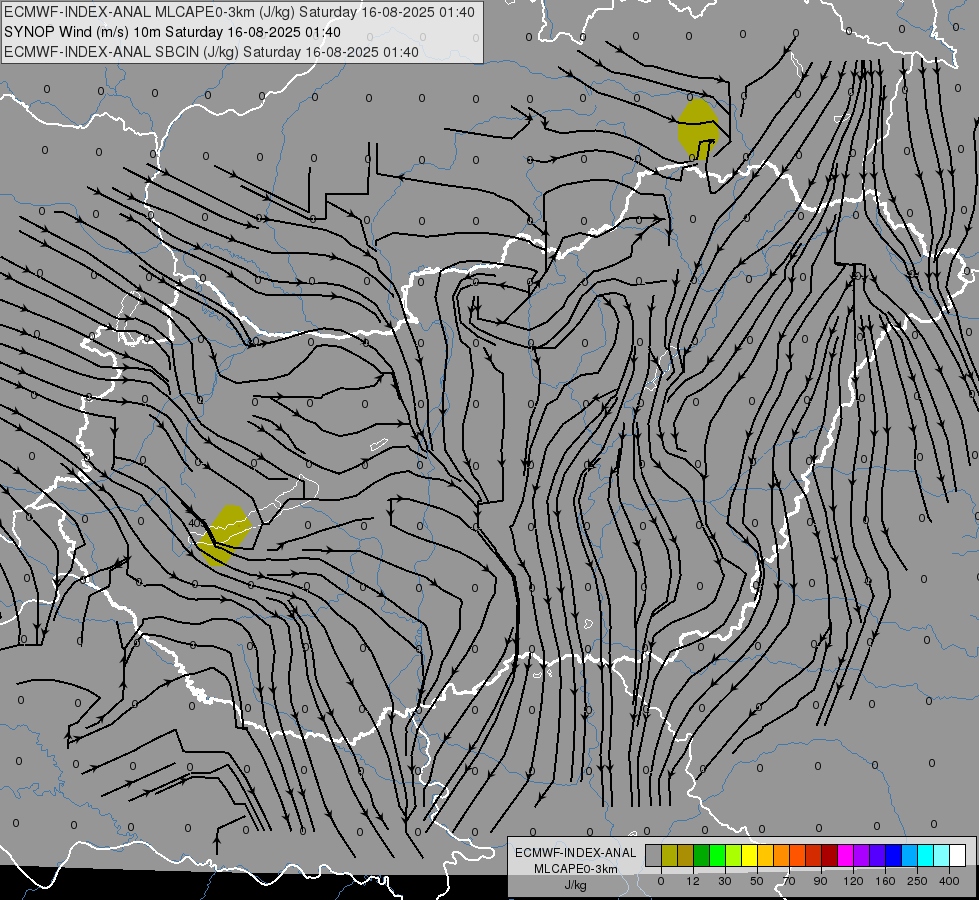Click the magenta legend swatch
Viewport: 979px width, 900px height.
tap(845, 856)
